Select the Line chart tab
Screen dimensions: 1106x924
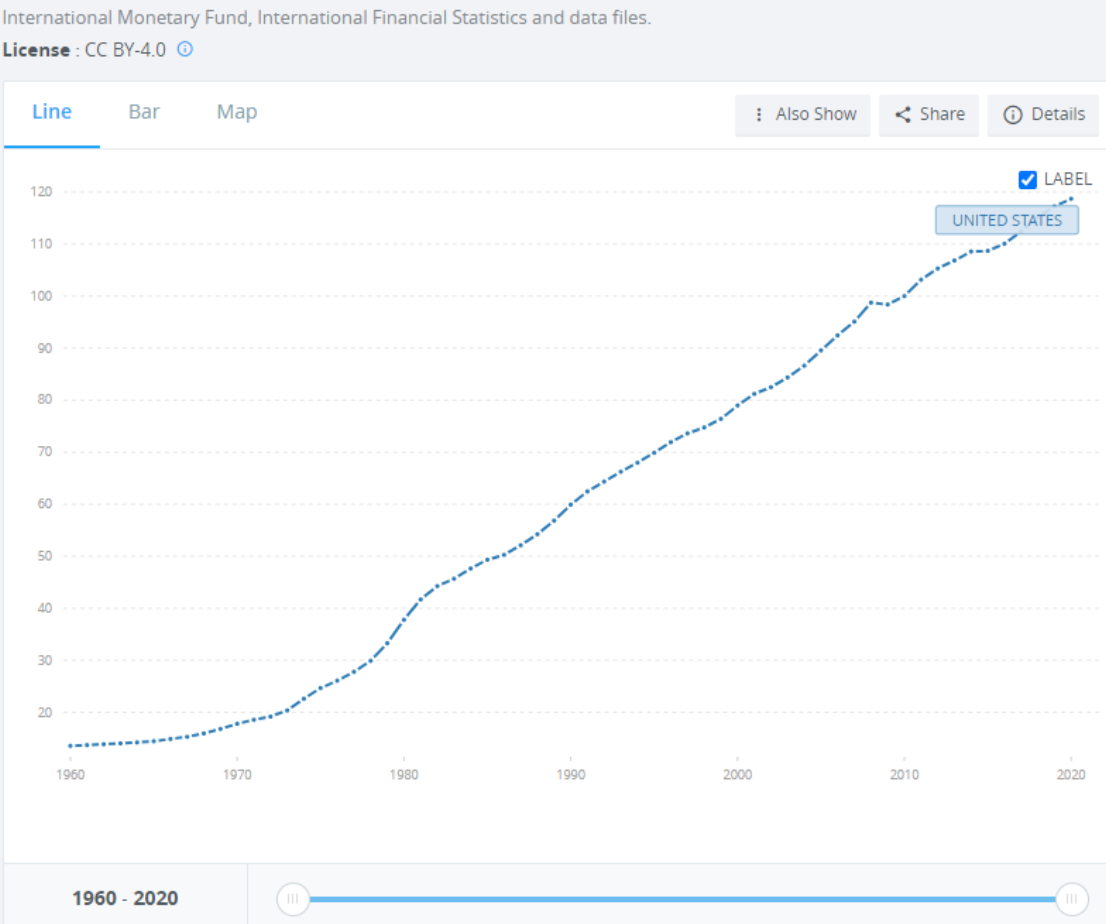tap(51, 112)
